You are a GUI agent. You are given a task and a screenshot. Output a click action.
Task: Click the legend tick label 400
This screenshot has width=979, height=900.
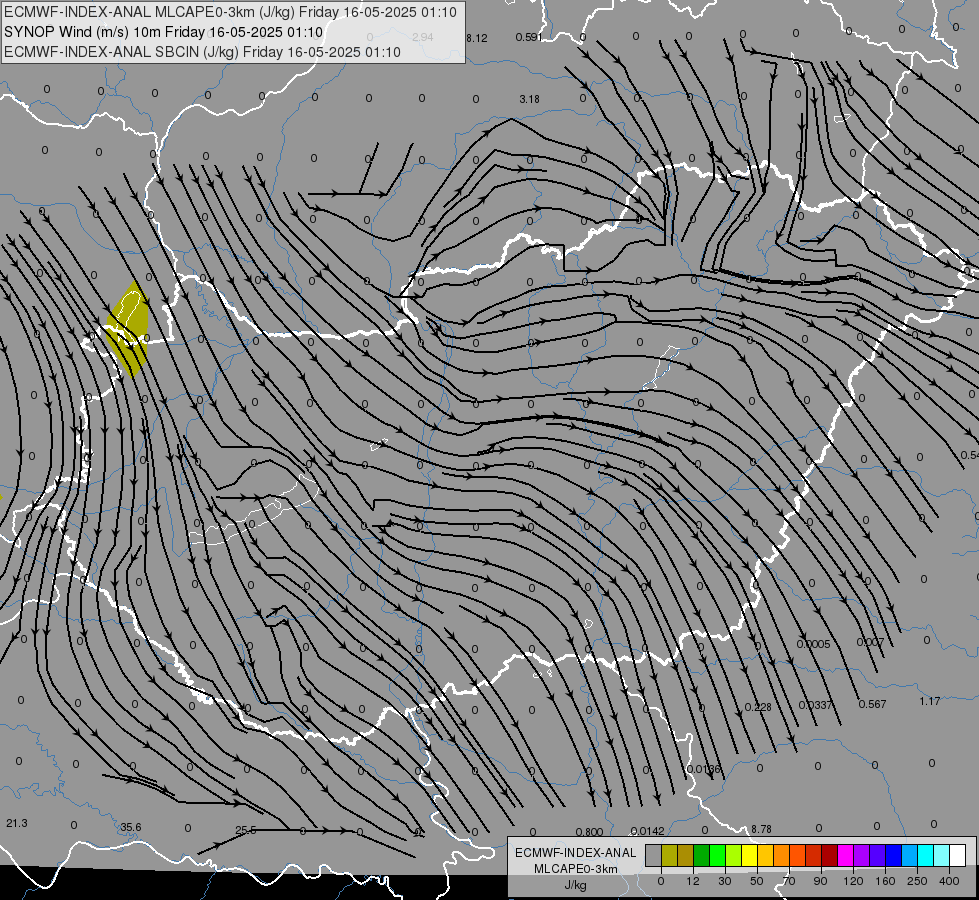pyautogui.click(x=949, y=881)
